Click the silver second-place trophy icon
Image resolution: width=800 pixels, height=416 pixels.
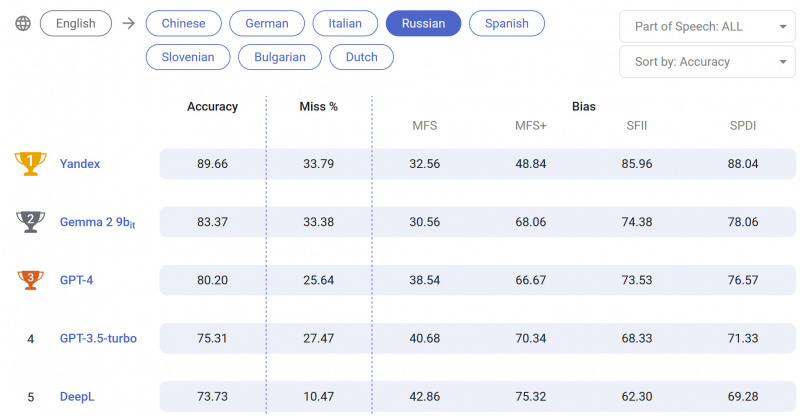pos(30,222)
